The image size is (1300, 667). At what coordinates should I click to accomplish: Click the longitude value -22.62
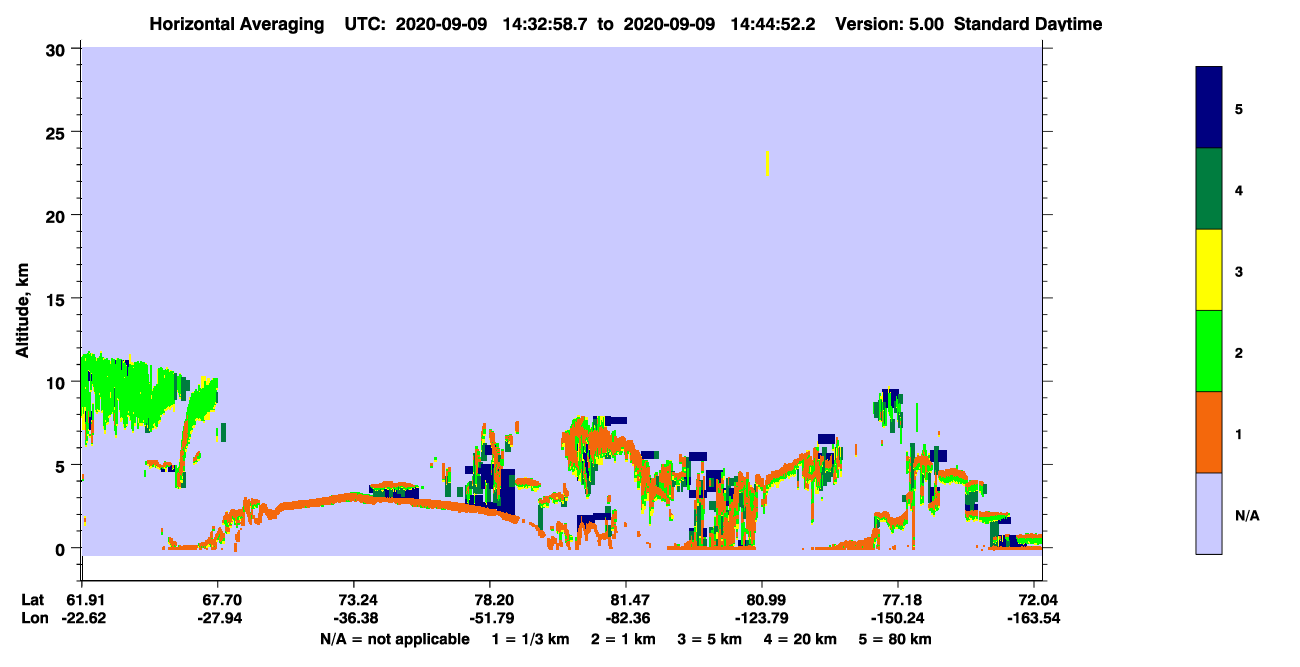pos(82,618)
